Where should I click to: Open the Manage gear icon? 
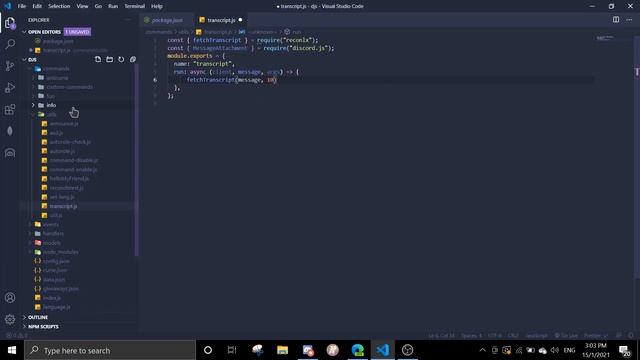coord(10,319)
